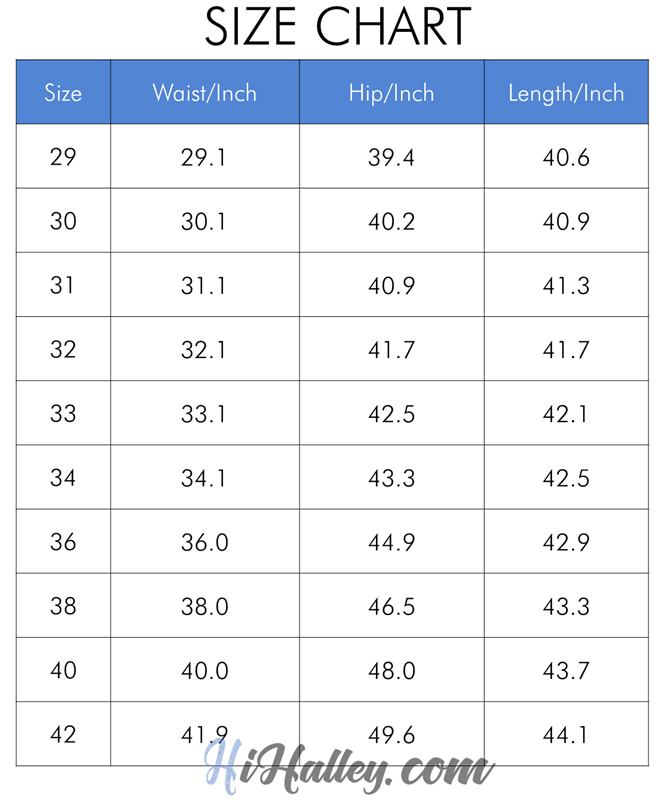This screenshot has height=800, width=669.
Task: Click size 38 in the Size column
Action: 63,605
